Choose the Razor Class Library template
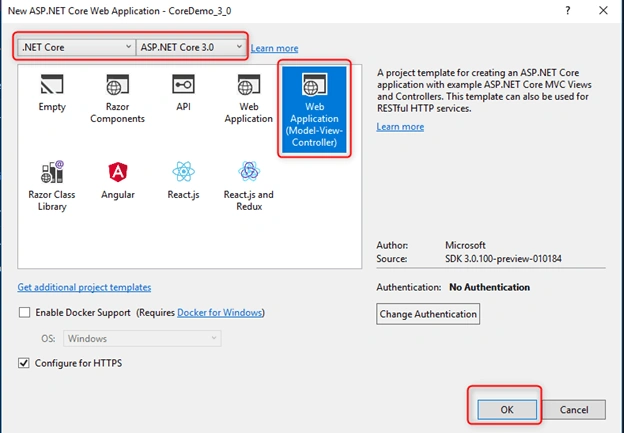The height and width of the screenshot is (433, 624). 52,185
